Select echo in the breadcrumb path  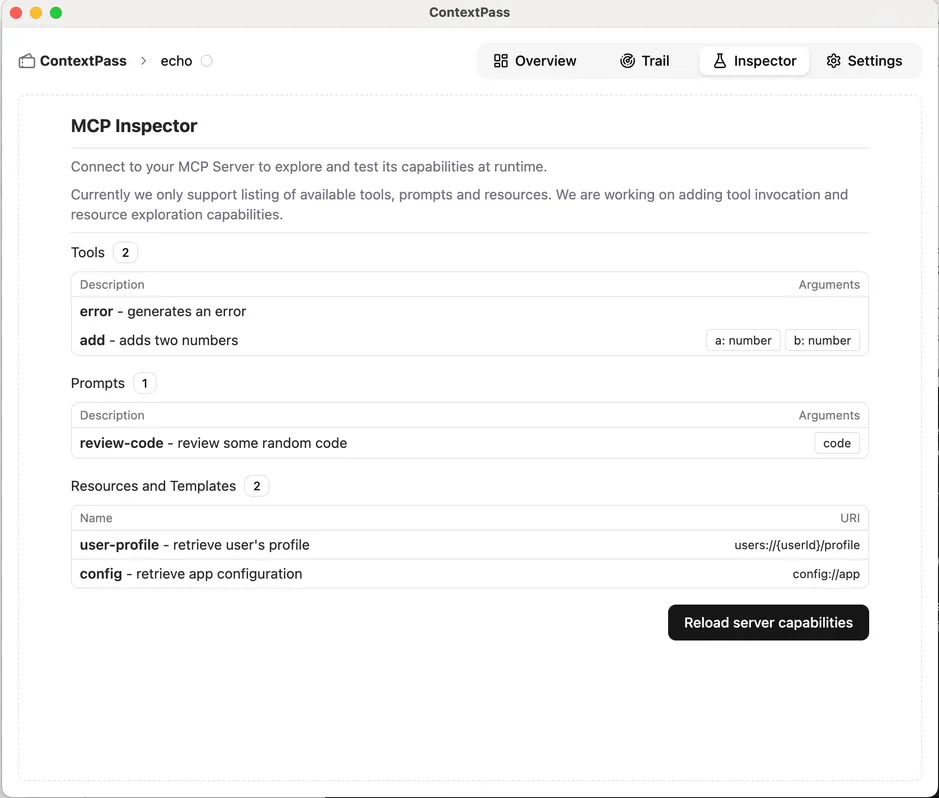click(175, 60)
